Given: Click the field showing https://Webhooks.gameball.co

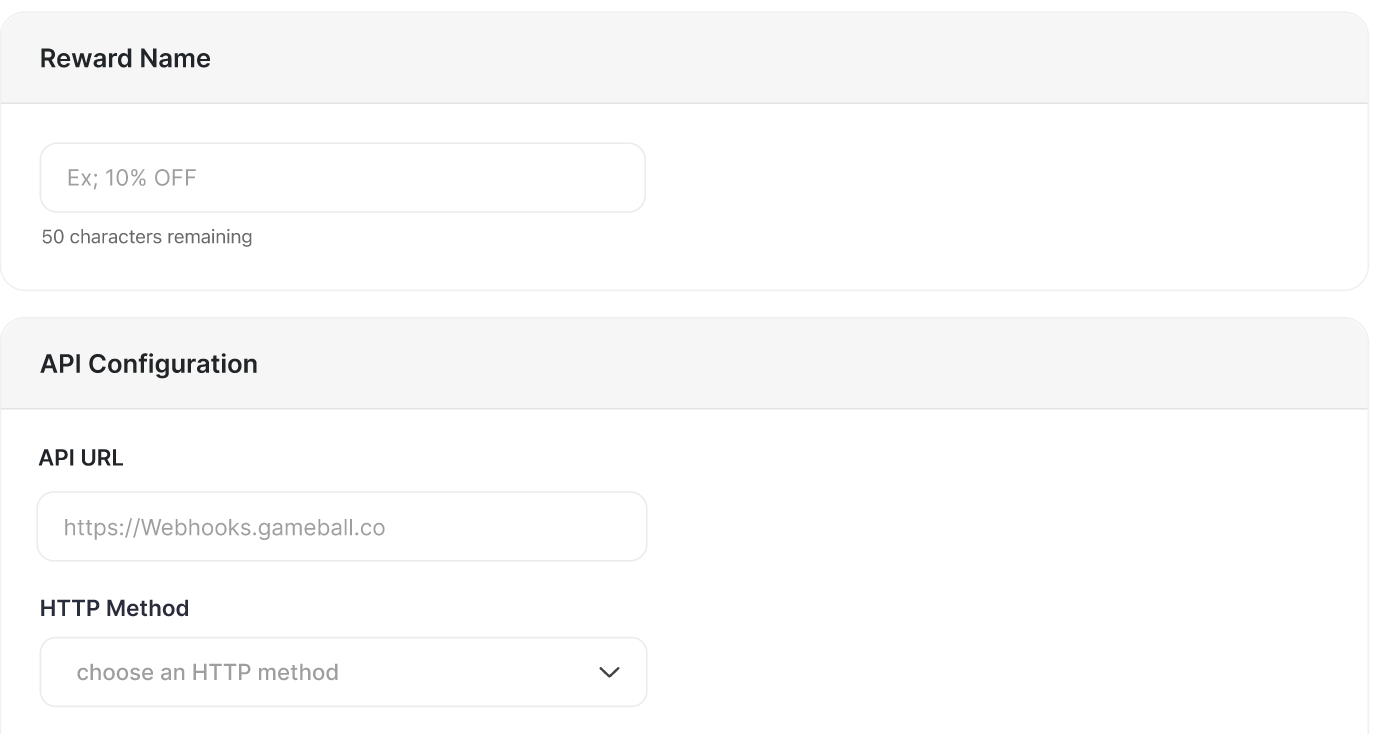Looking at the screenshot, I should pyautogui.click(x=342, y=526).
